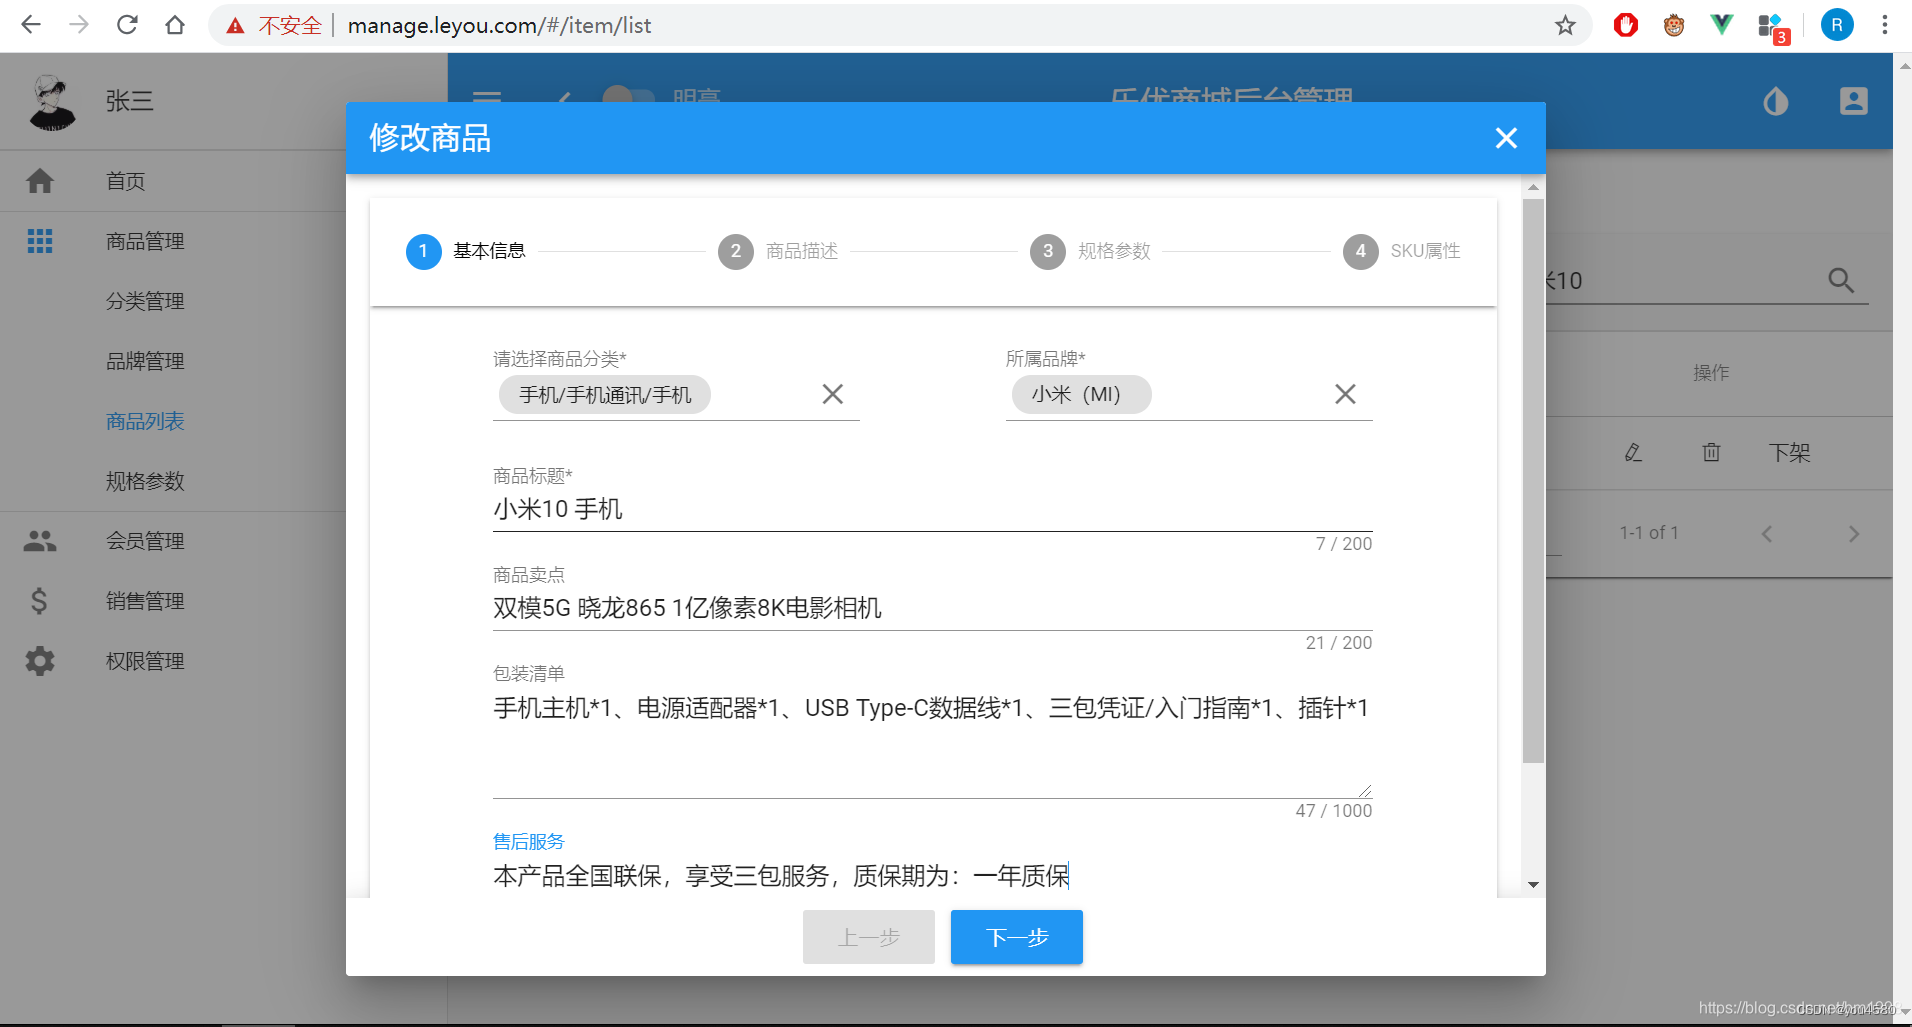Click the 张三 user avatar in sidebar

(53, 102)
